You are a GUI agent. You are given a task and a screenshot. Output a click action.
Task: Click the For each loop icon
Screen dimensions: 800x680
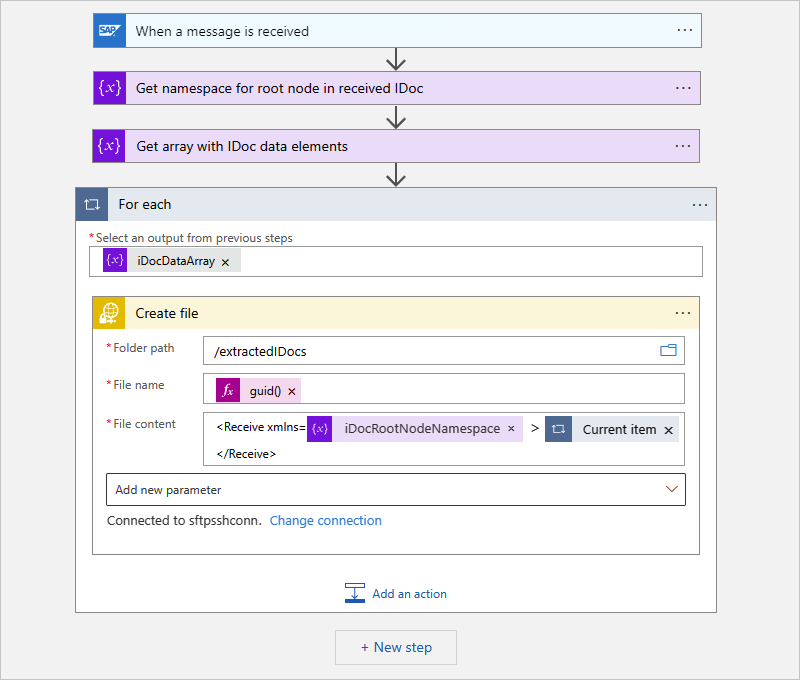[93, 204]
